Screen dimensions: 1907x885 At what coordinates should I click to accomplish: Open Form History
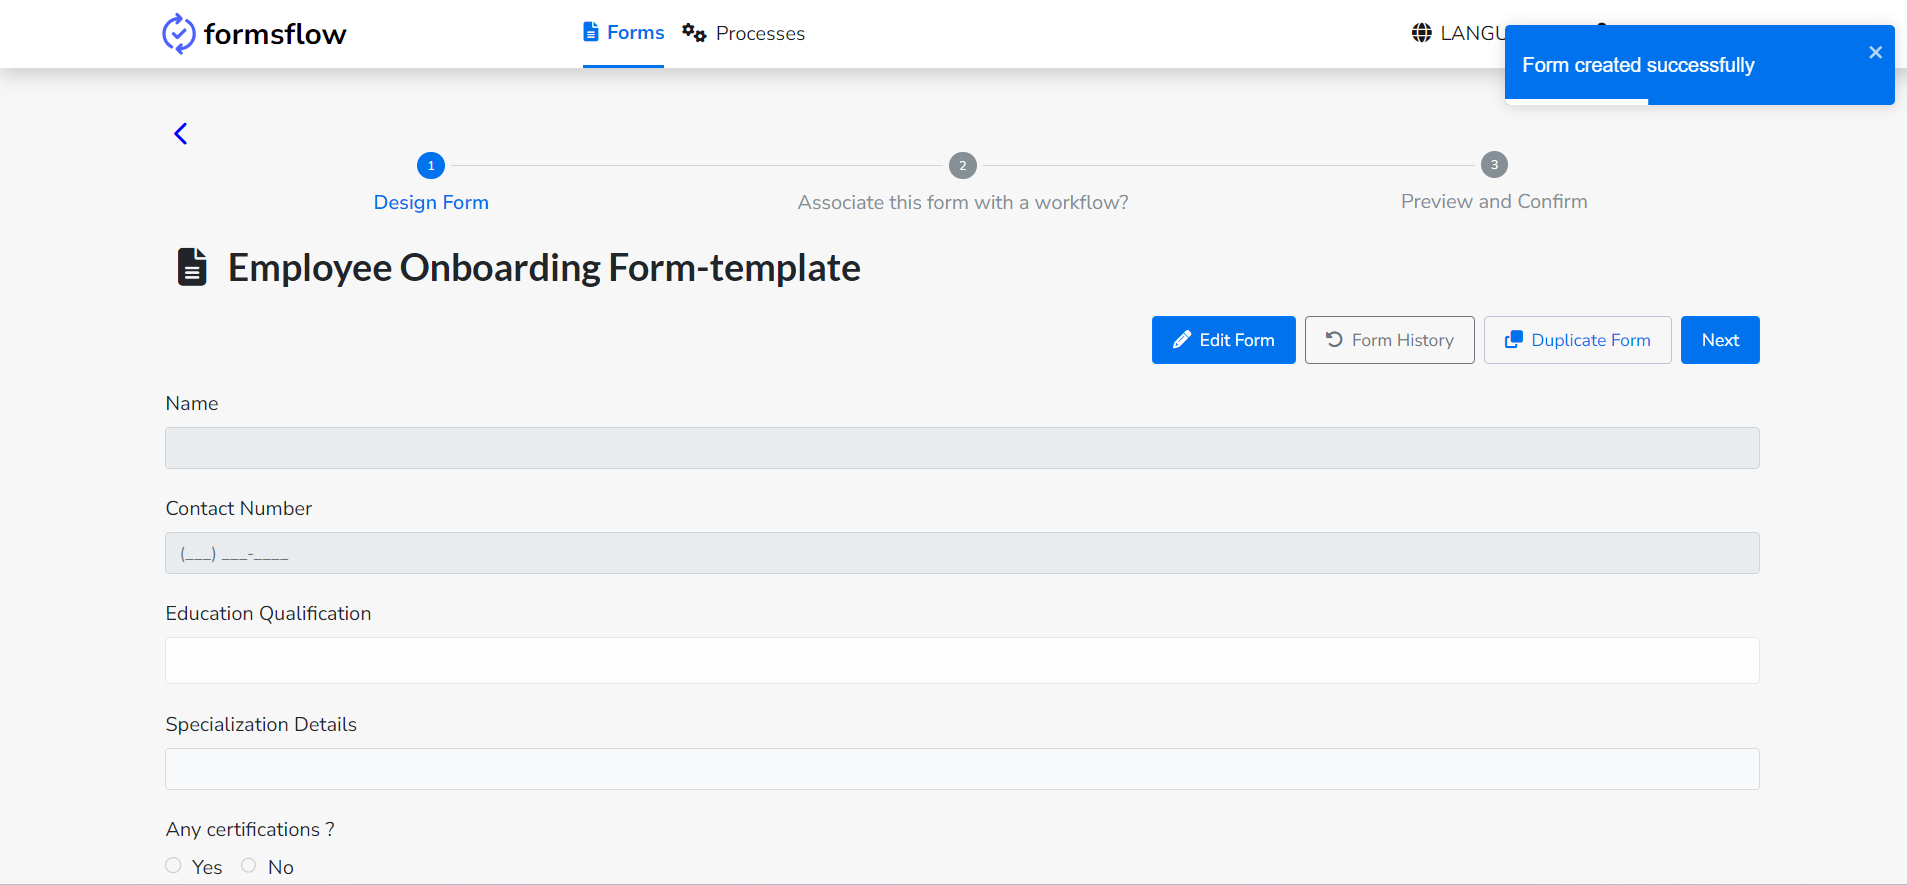(x=1389, y=340)
